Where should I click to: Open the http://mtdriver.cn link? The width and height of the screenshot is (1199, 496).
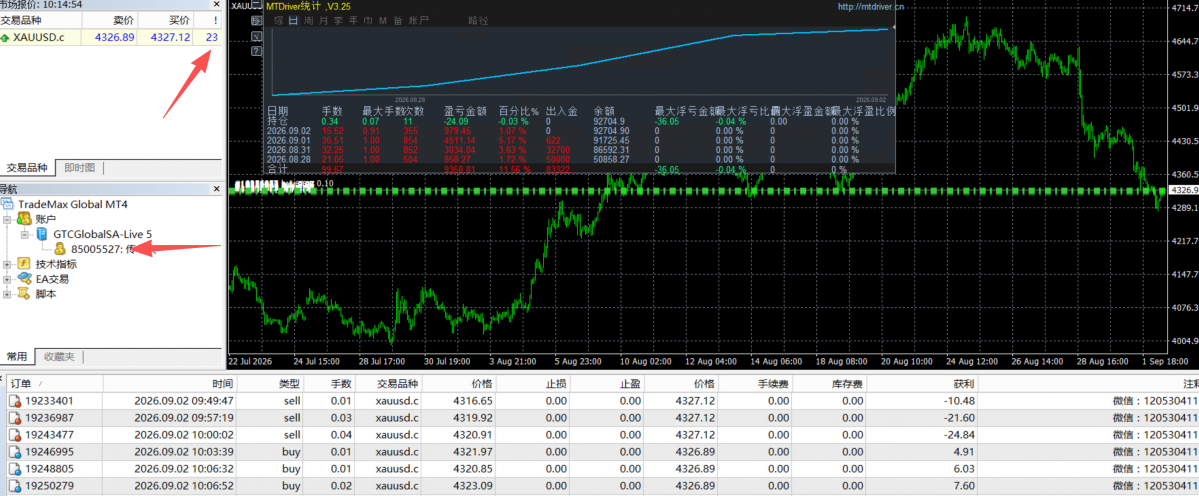click(x=871, y=6)
